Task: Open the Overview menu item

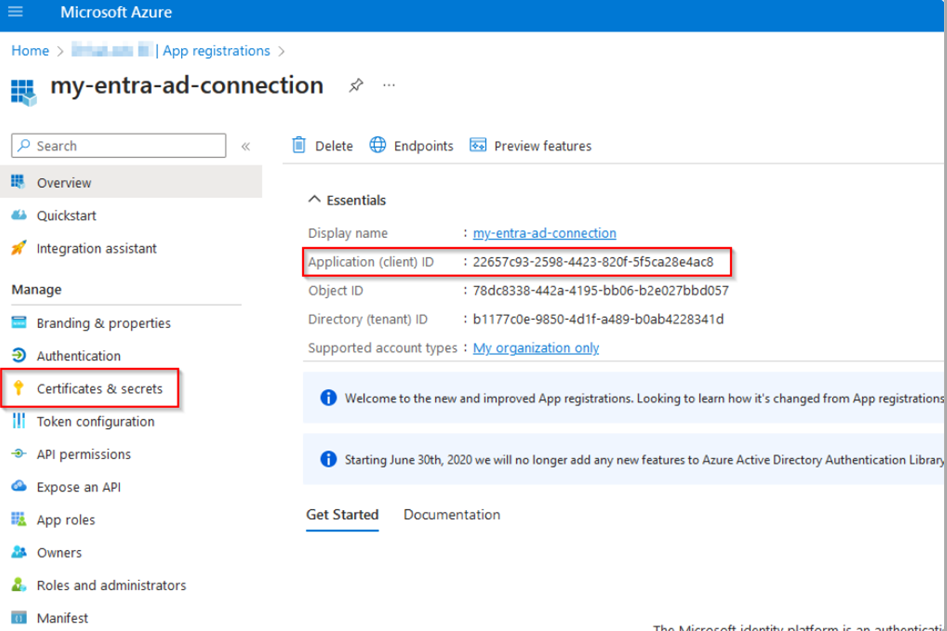Action: [x=131, y=182]
